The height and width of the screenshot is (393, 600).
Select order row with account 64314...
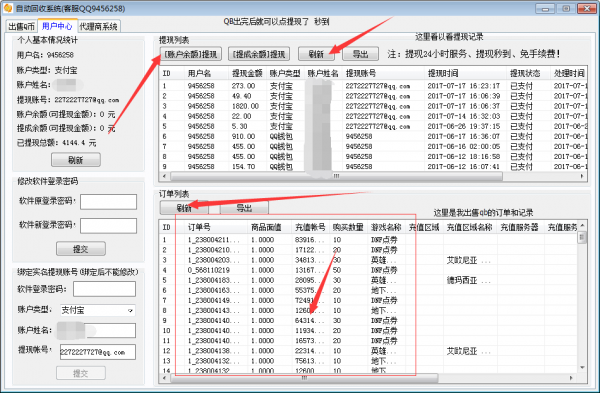point(368,321)
